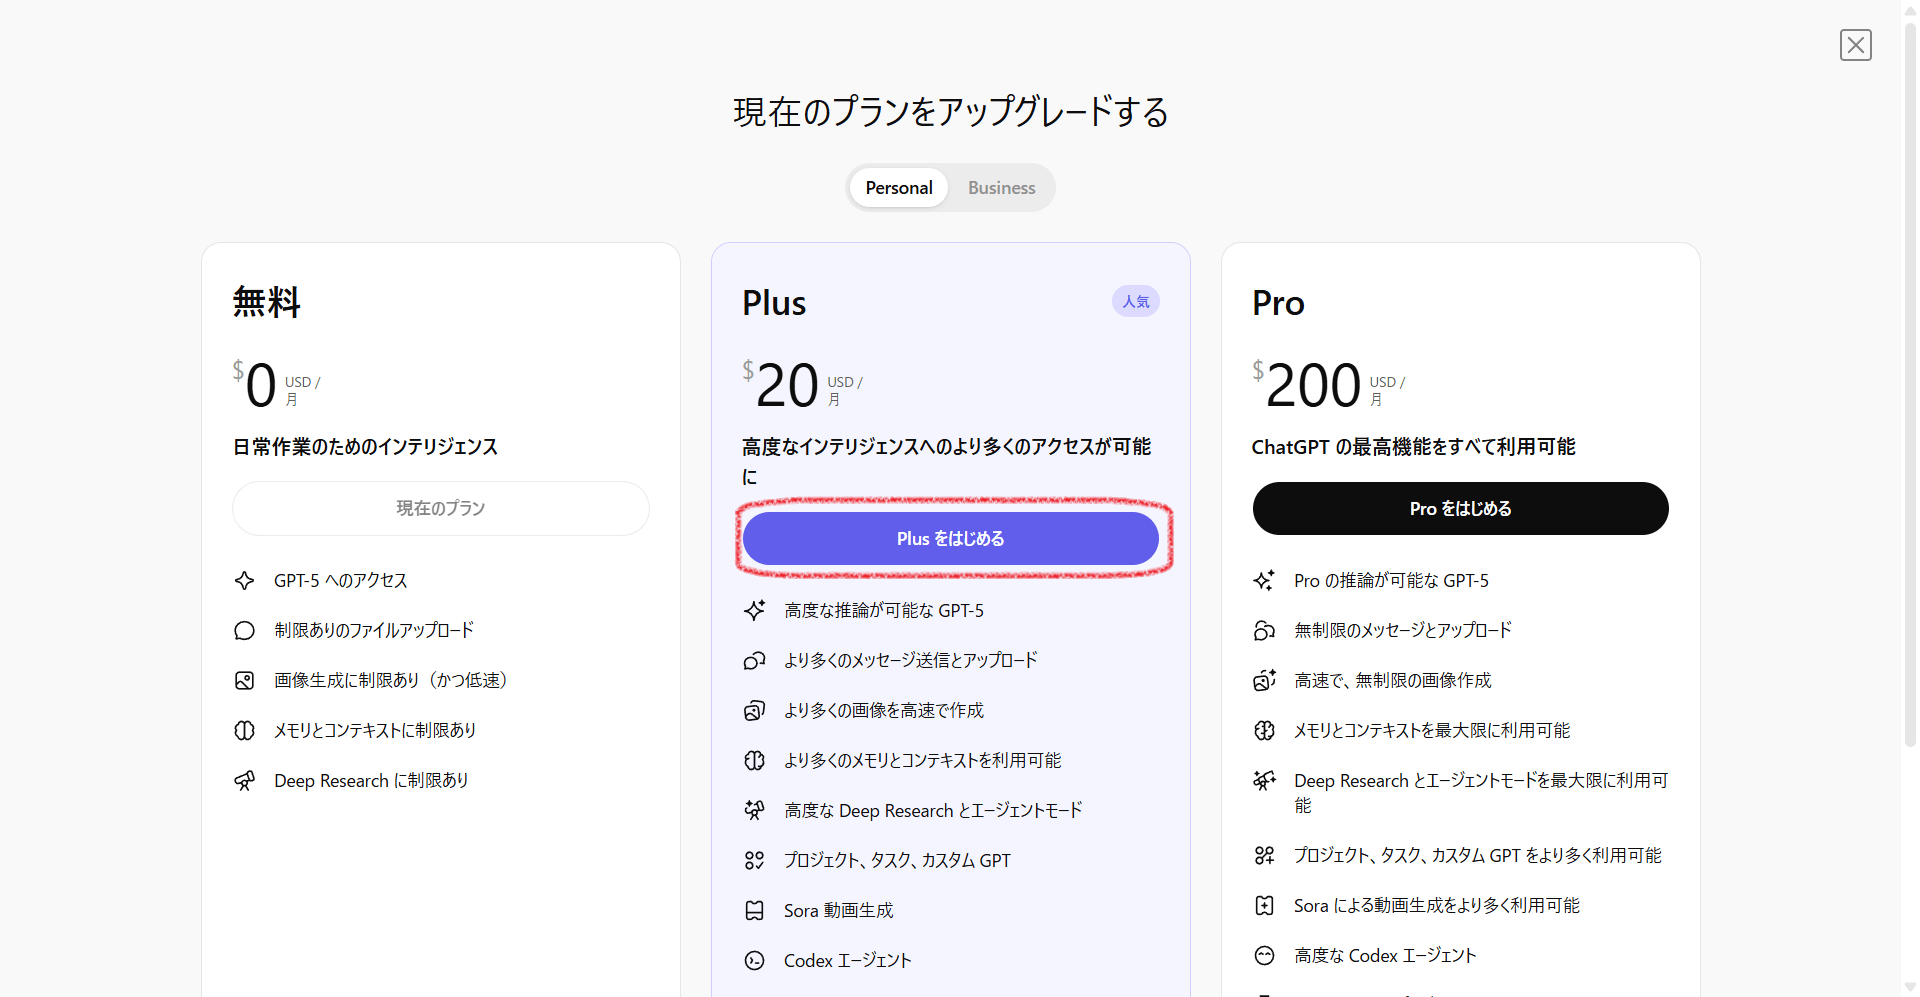Viewport: 1920px width, 997px height.
Task: Click the sparkle icon beside '高度な推論が可能な GPT-5'
Action: click(755, 611)
